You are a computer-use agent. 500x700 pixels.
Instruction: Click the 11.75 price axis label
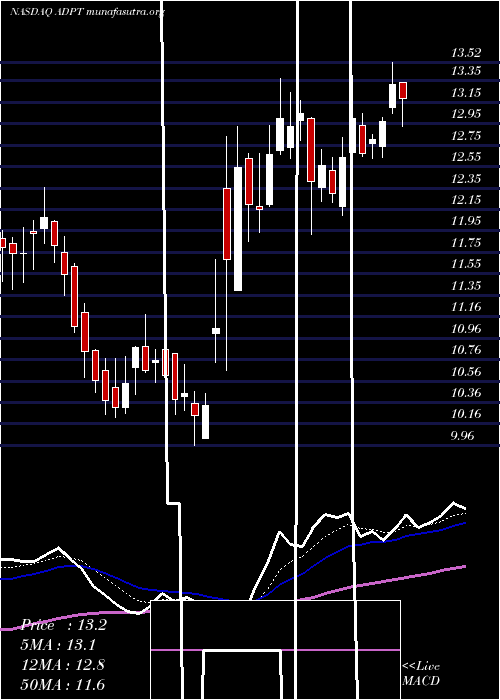coord(466,242)
